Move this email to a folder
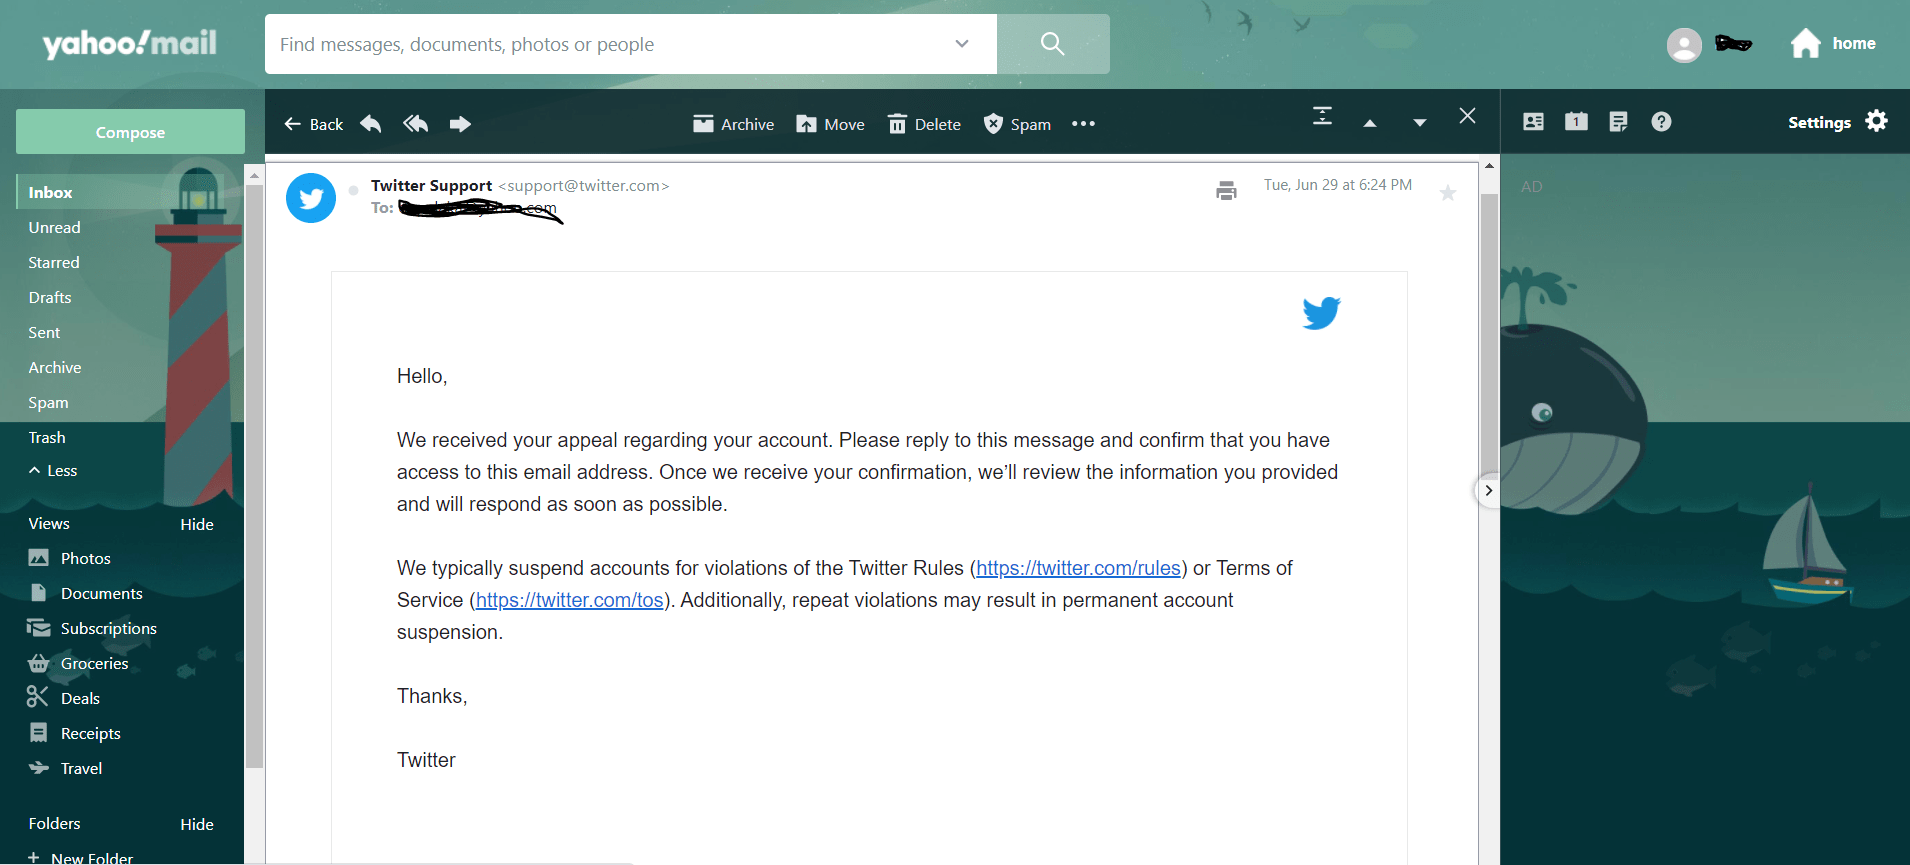Viewport: 1910px width, 865px height. point(830,124)
